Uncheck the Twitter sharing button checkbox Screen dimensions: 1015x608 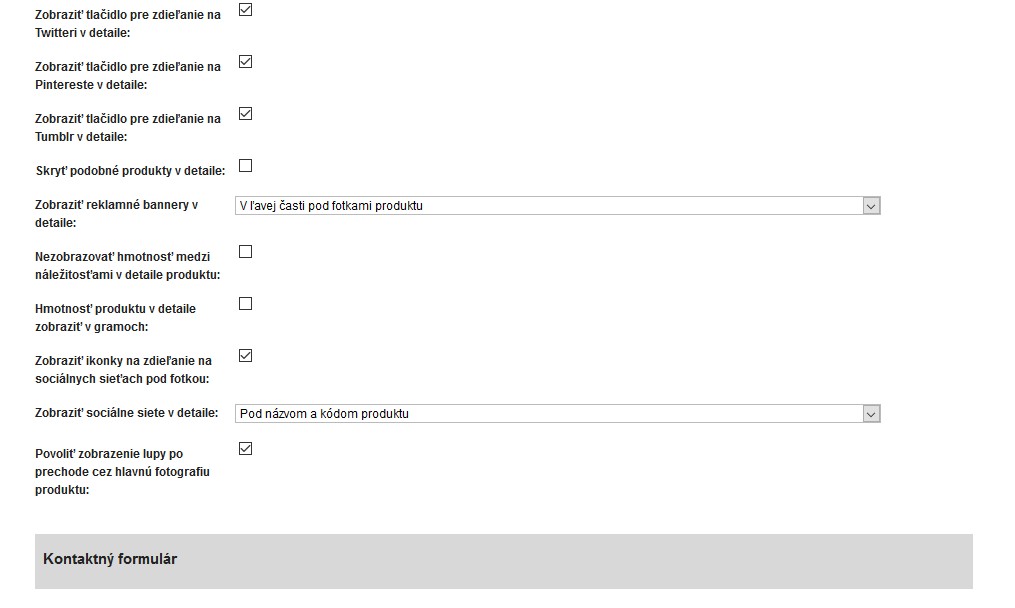coord(246,10)
